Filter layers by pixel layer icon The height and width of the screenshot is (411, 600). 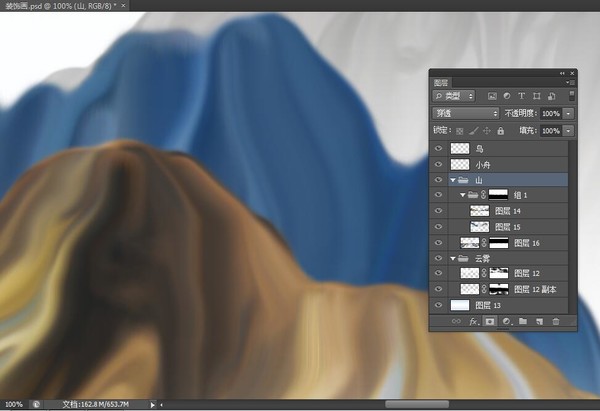click(x=492, y=96)
